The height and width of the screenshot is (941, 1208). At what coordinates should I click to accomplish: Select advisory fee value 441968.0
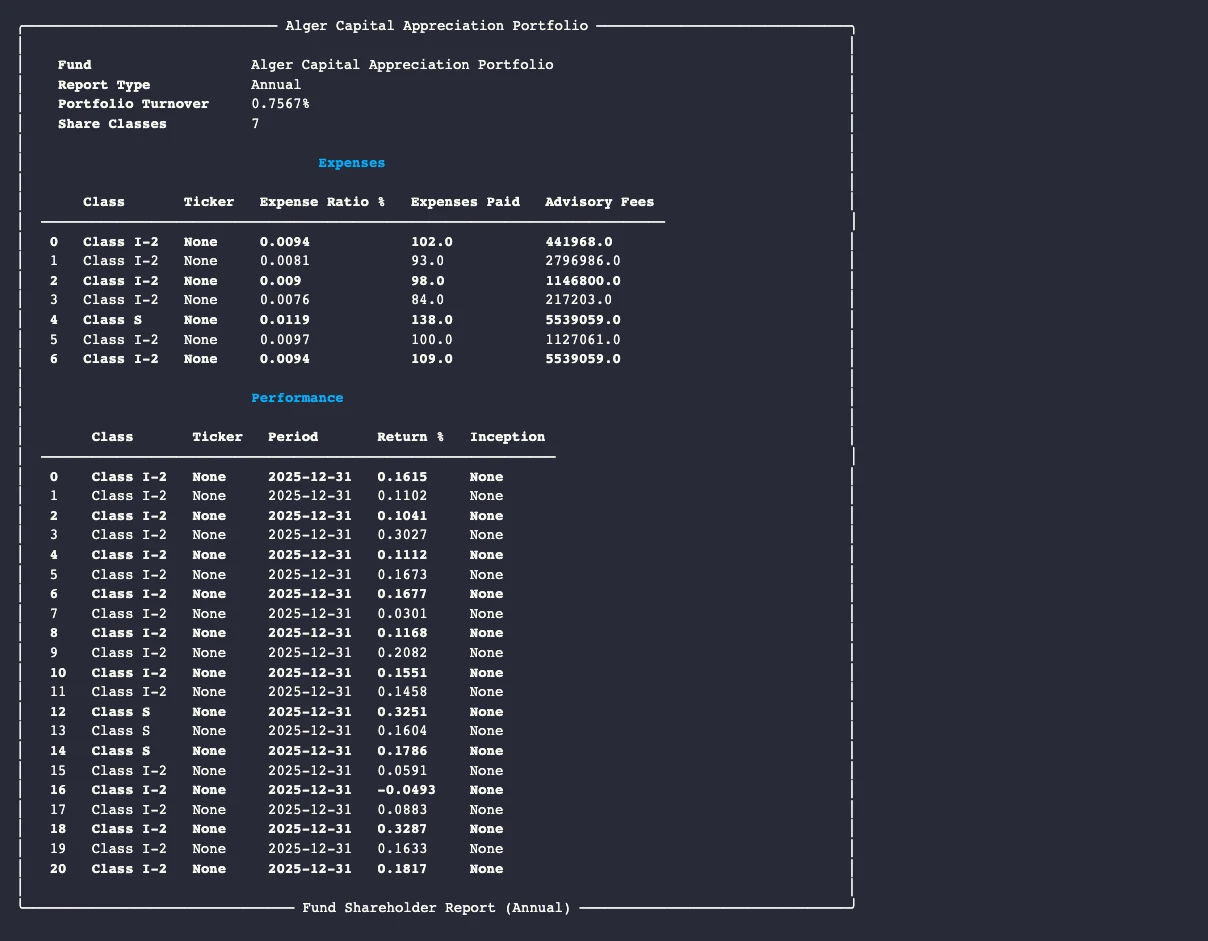(578, 242)
